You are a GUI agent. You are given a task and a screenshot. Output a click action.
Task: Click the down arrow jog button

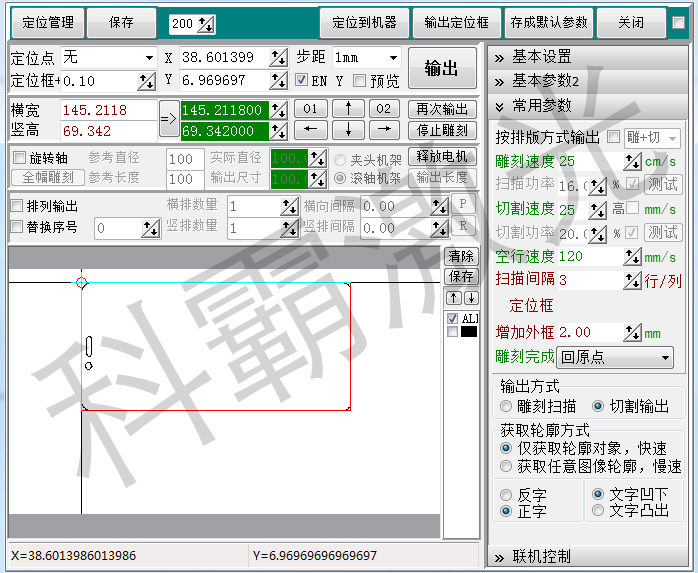(347, 129)
